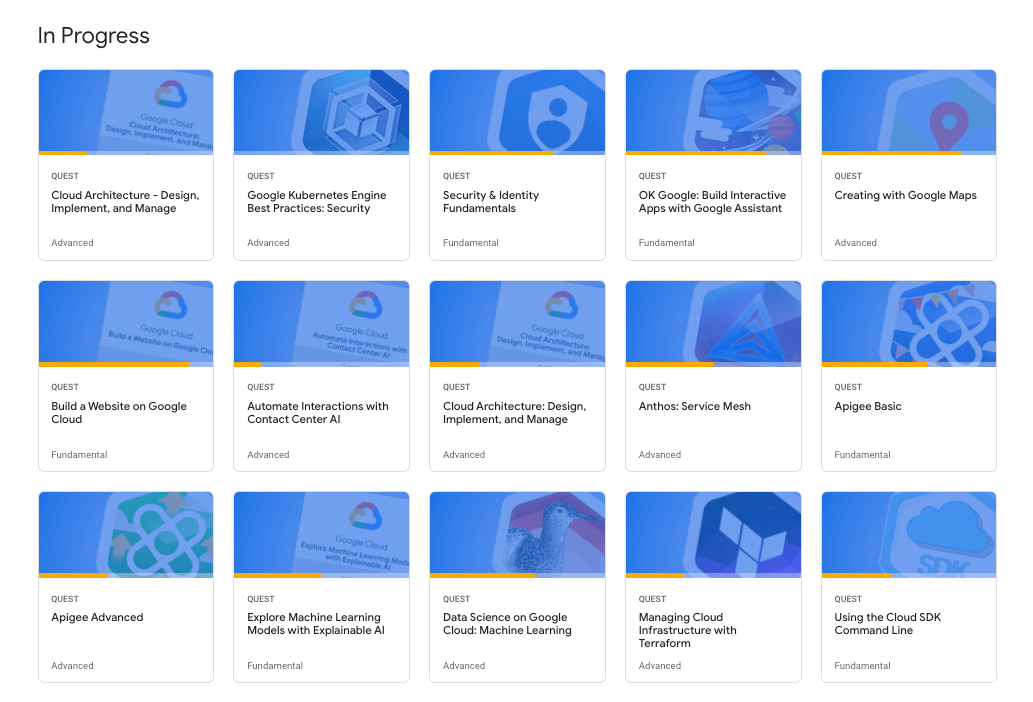Viewport: 1033px width, 702px height.
Task: Click Fundamental level label on Apigee Basic card
Action: pyautogui.click(x=862, y=455)
